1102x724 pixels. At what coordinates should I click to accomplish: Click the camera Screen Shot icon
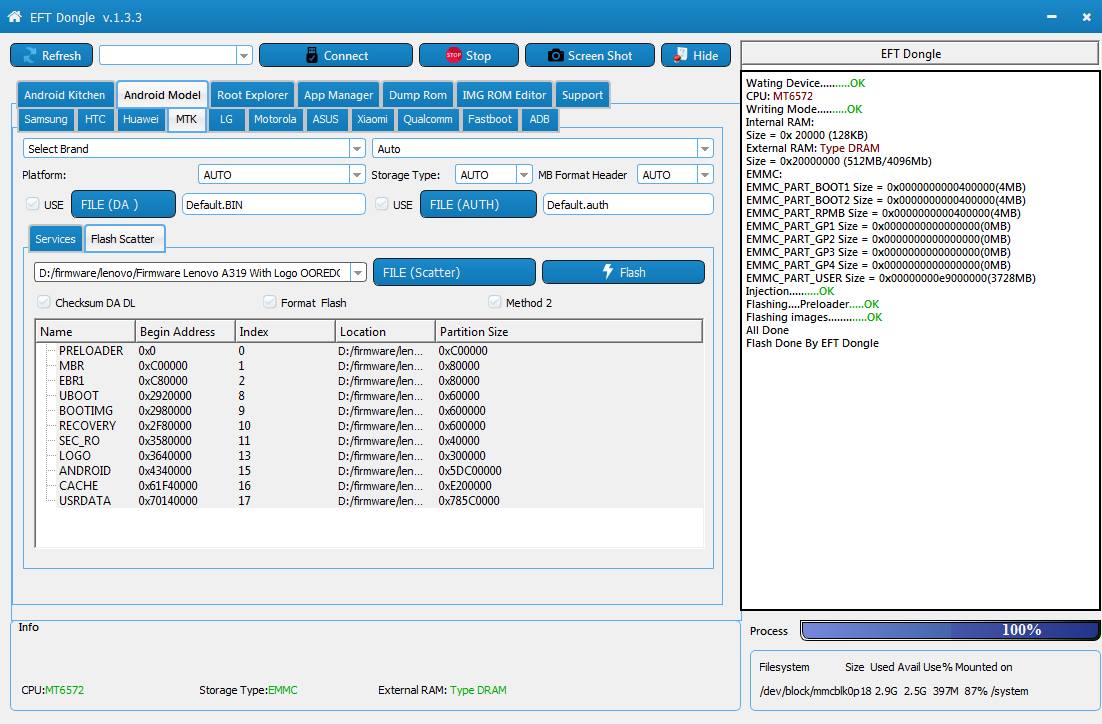pos(555,56)
